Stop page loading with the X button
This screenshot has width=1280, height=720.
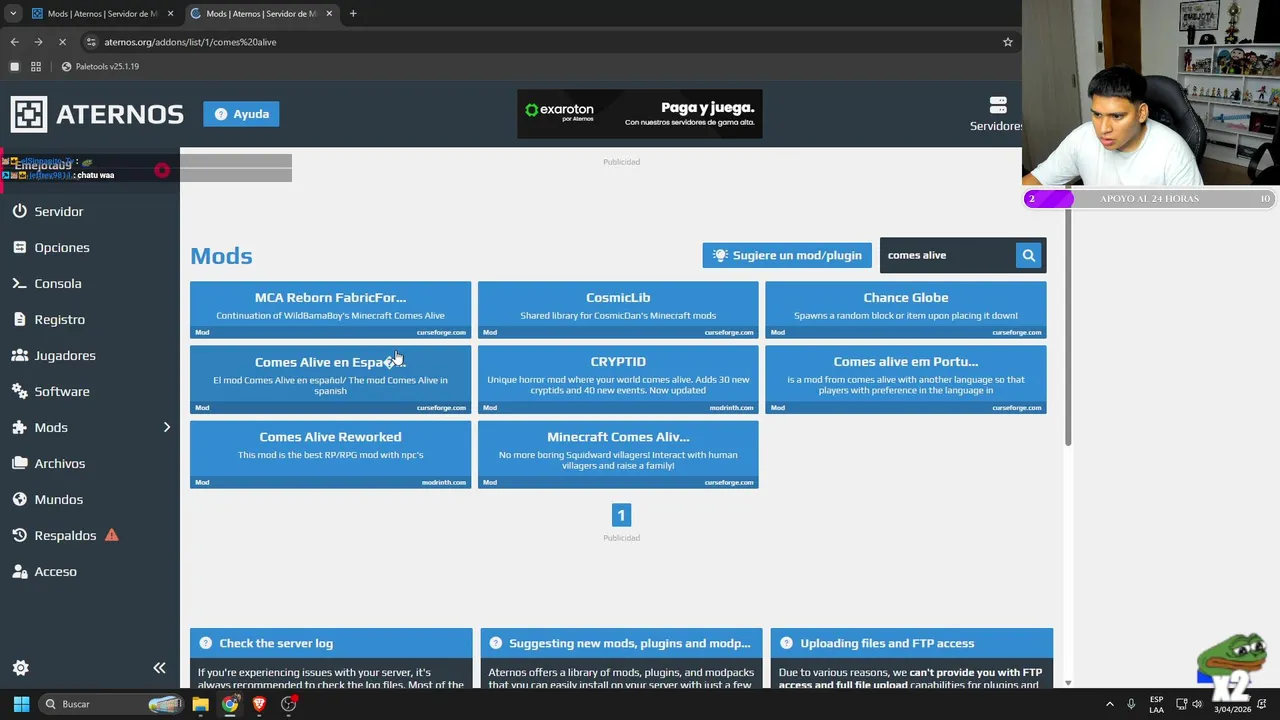pos(62,42)
